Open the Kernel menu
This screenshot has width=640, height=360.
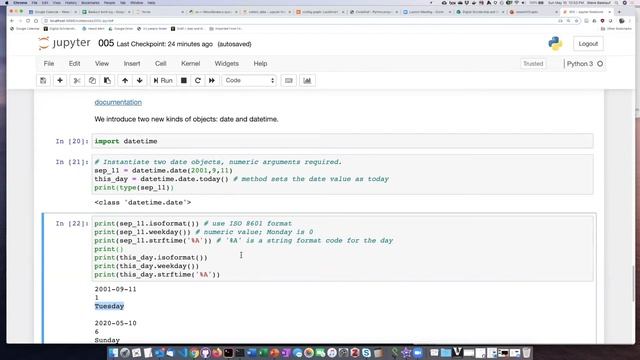pos(191,64)
